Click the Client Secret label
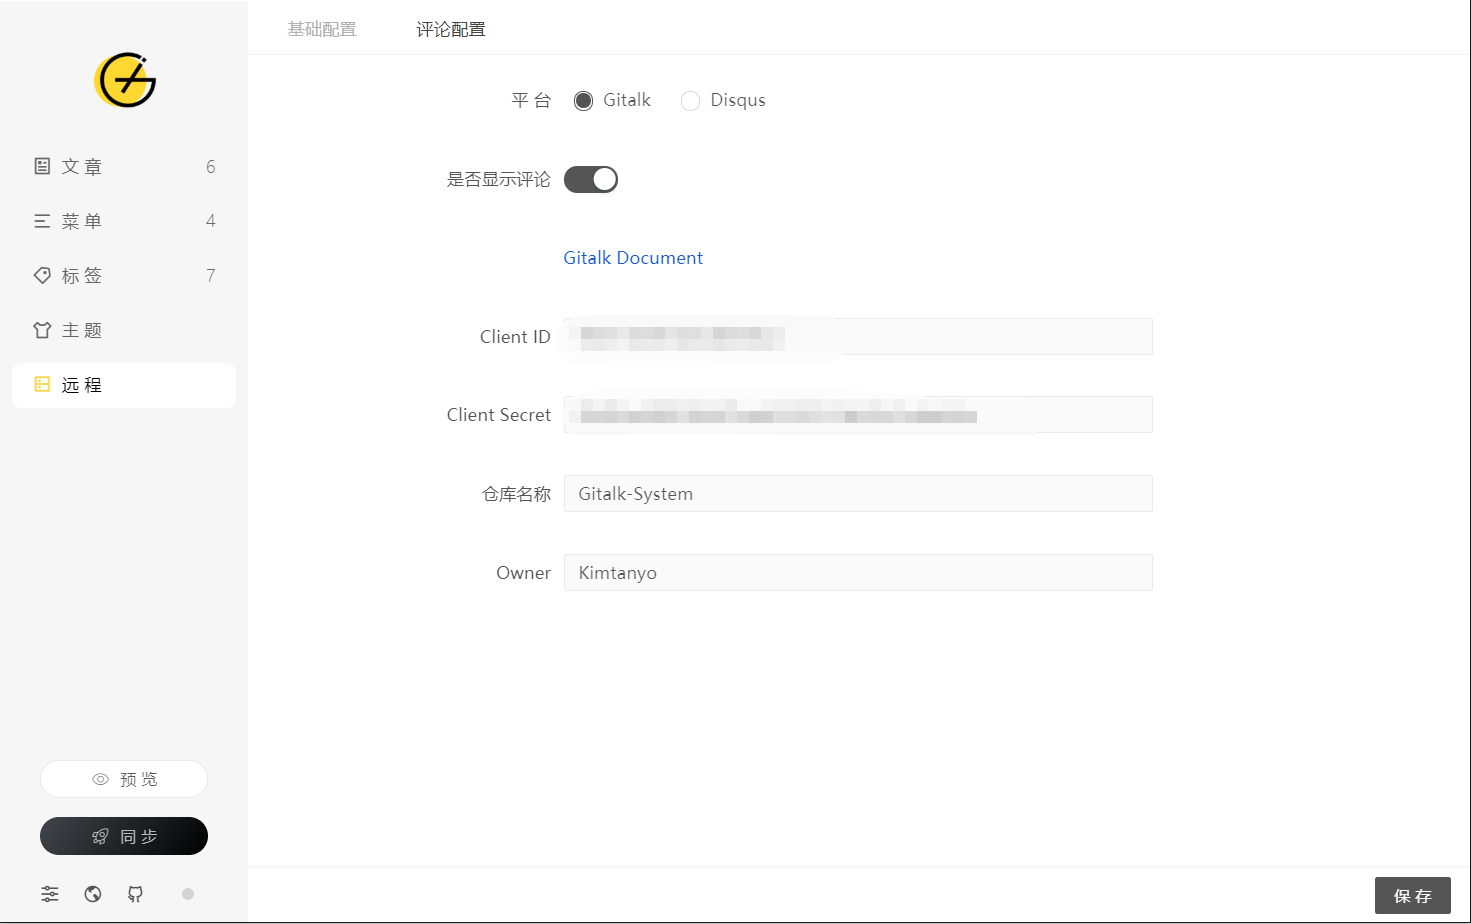 [x=499, y=415]
